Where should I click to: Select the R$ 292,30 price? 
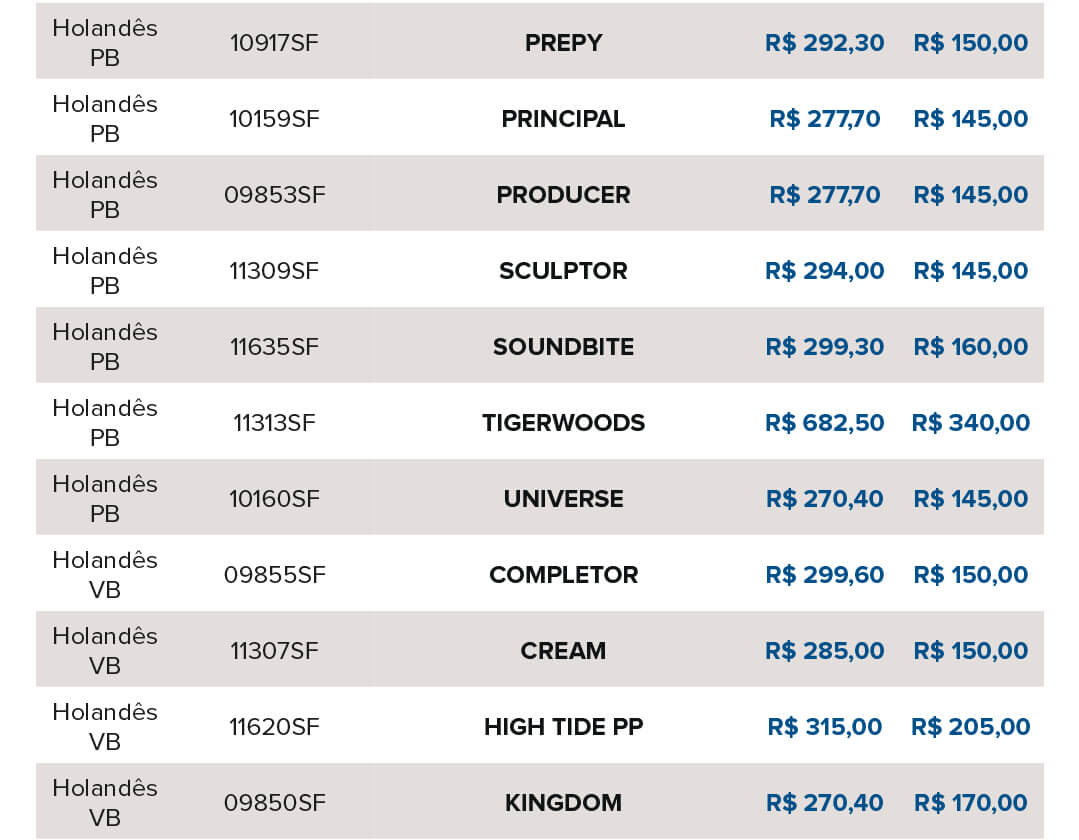click(824, 43)
